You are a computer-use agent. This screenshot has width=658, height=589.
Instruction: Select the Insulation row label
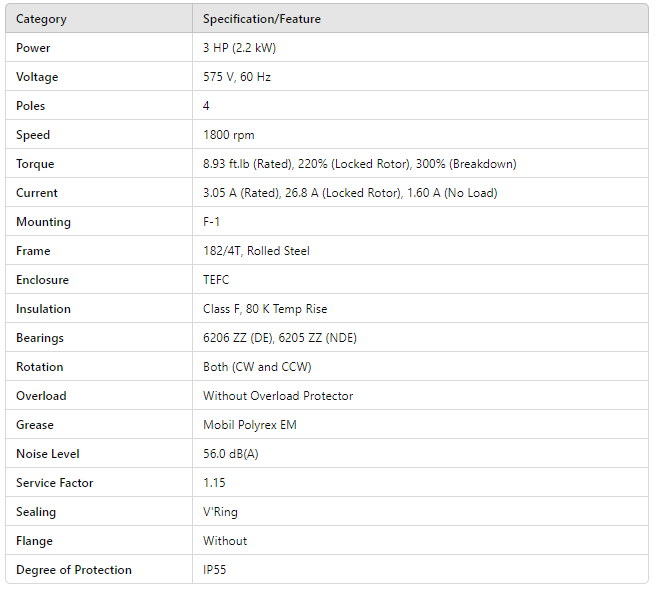pyautogui.click(x=43, y=309)
